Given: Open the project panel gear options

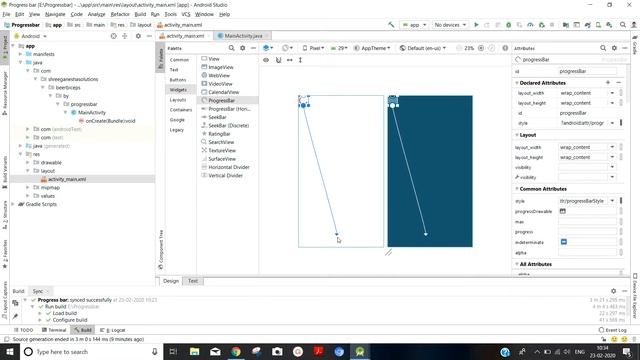Looking at the screenshot, I should coord(138,36).
